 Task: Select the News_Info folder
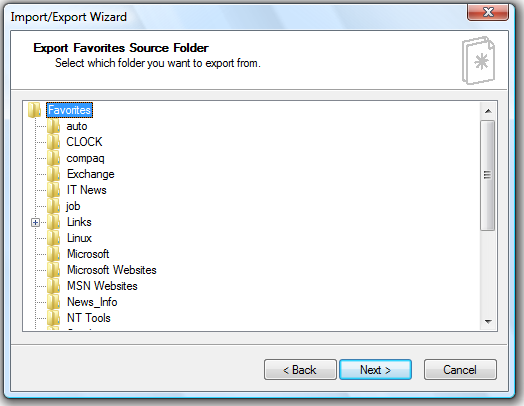point(92,302)
